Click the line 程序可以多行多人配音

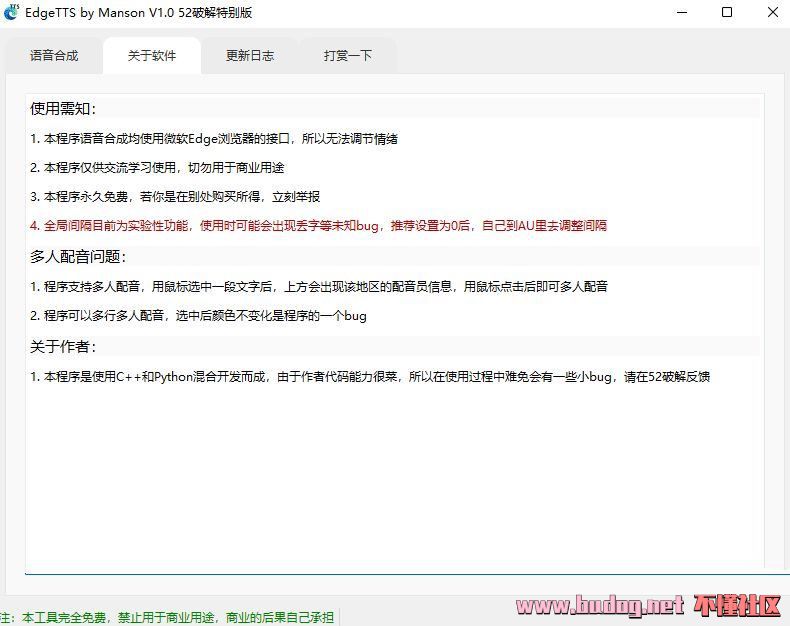coord(198,316)
